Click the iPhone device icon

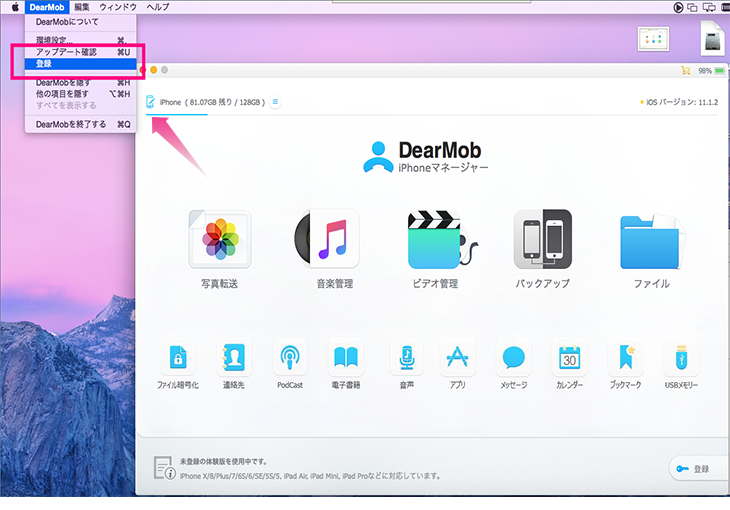pyautogui.click(x=150, y=102)
